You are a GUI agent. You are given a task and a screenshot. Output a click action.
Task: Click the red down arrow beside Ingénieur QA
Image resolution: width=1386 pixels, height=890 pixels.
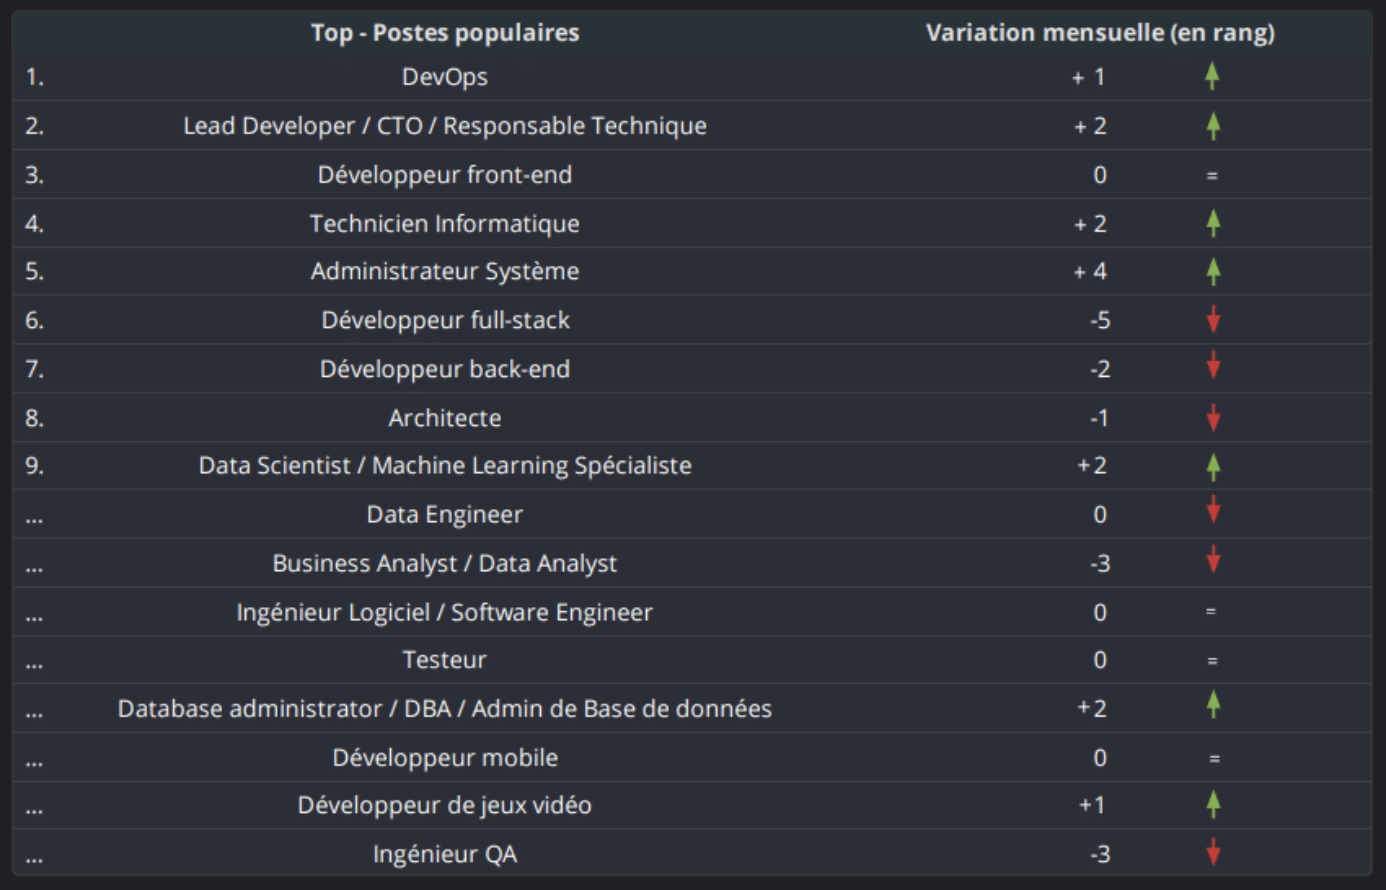[x=1213, y=852]
